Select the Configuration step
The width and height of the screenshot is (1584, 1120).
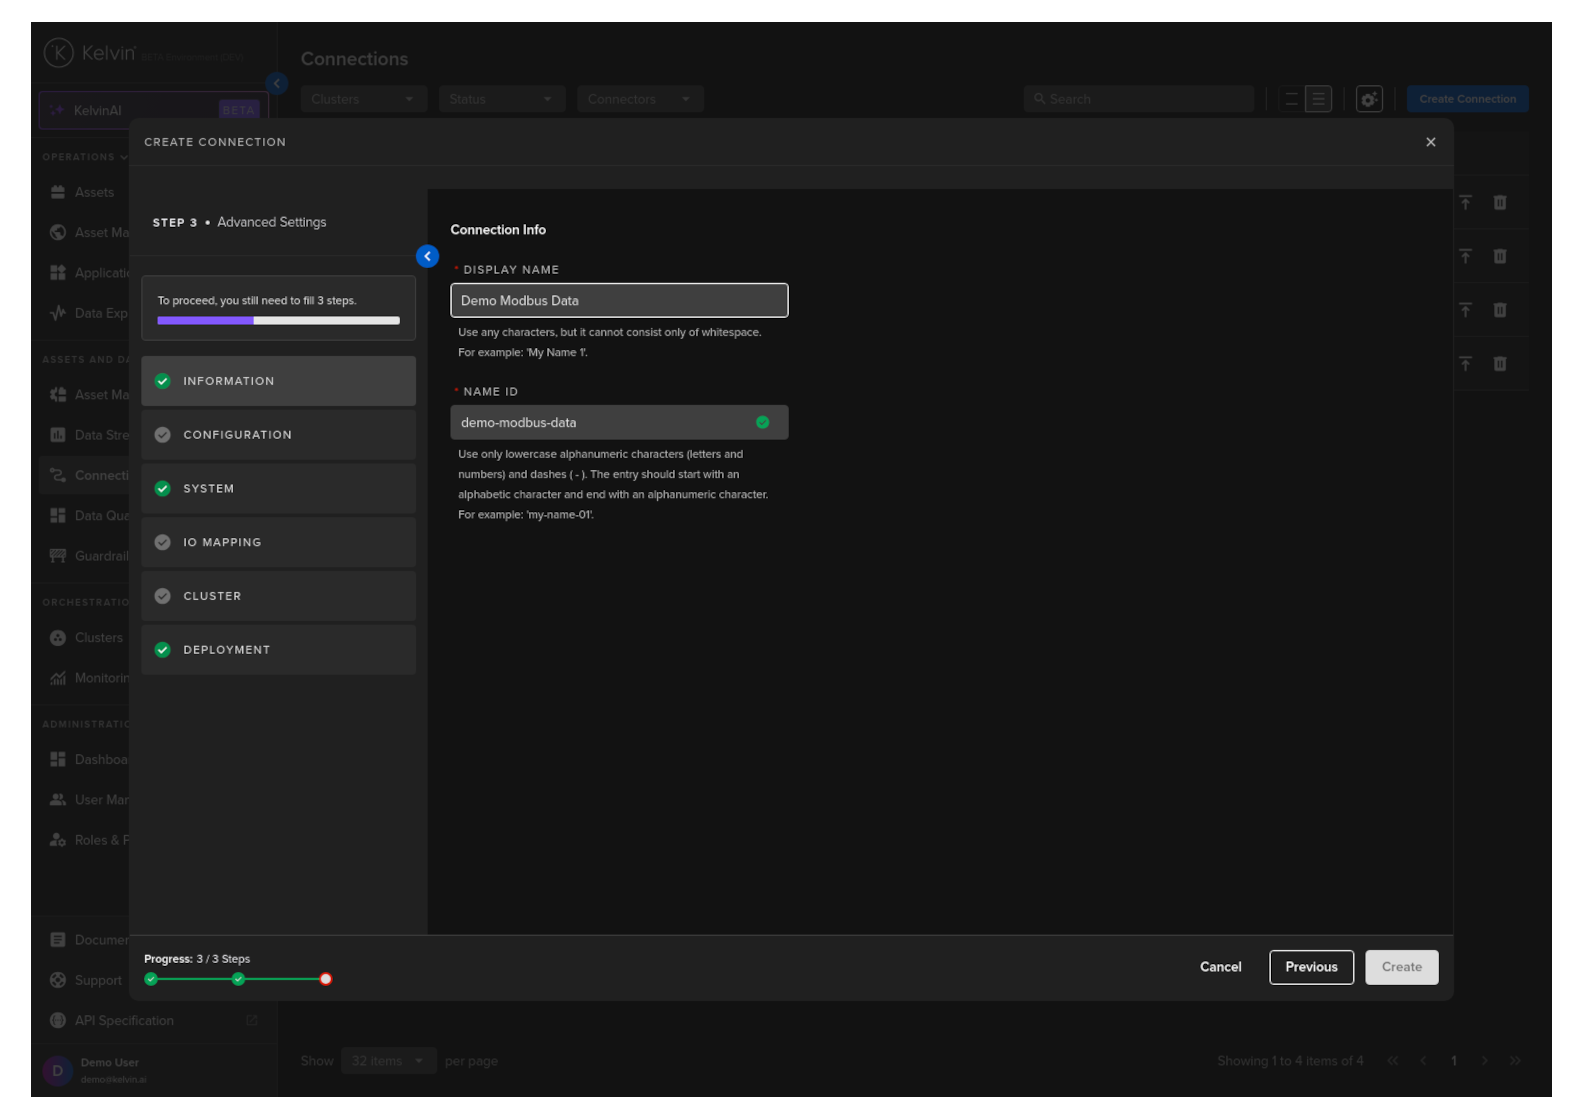tap(278, 435)
